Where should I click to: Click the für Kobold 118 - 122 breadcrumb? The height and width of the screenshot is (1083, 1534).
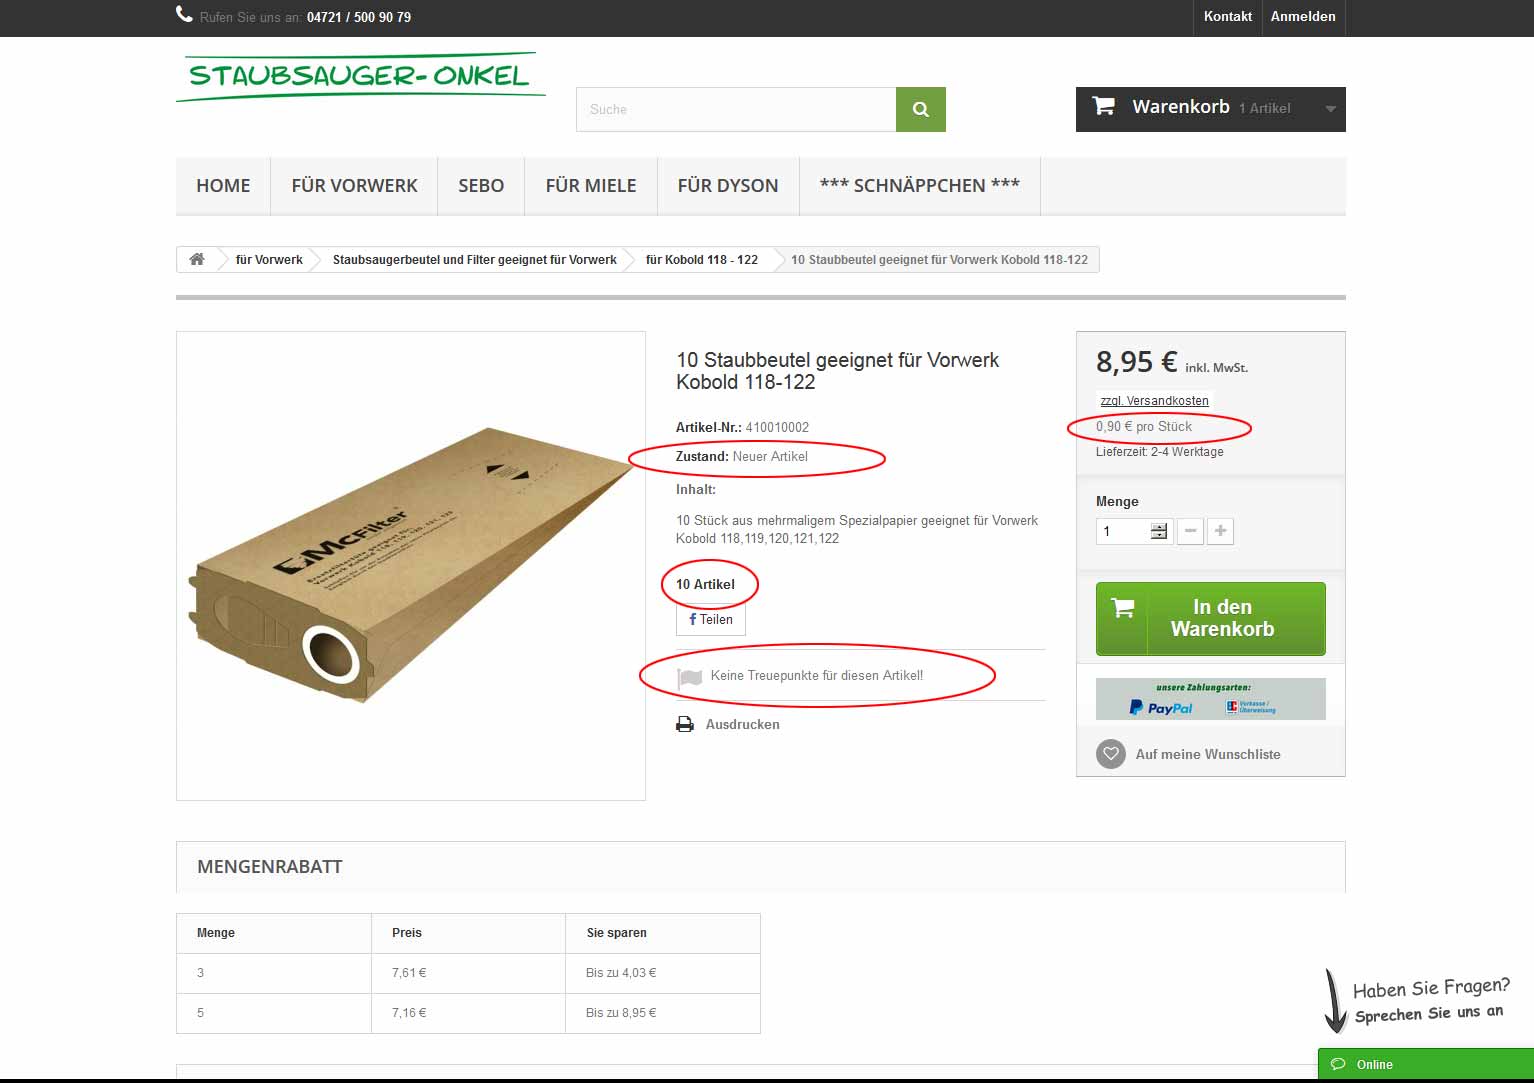pyautogui.click(x=702, y=259)
